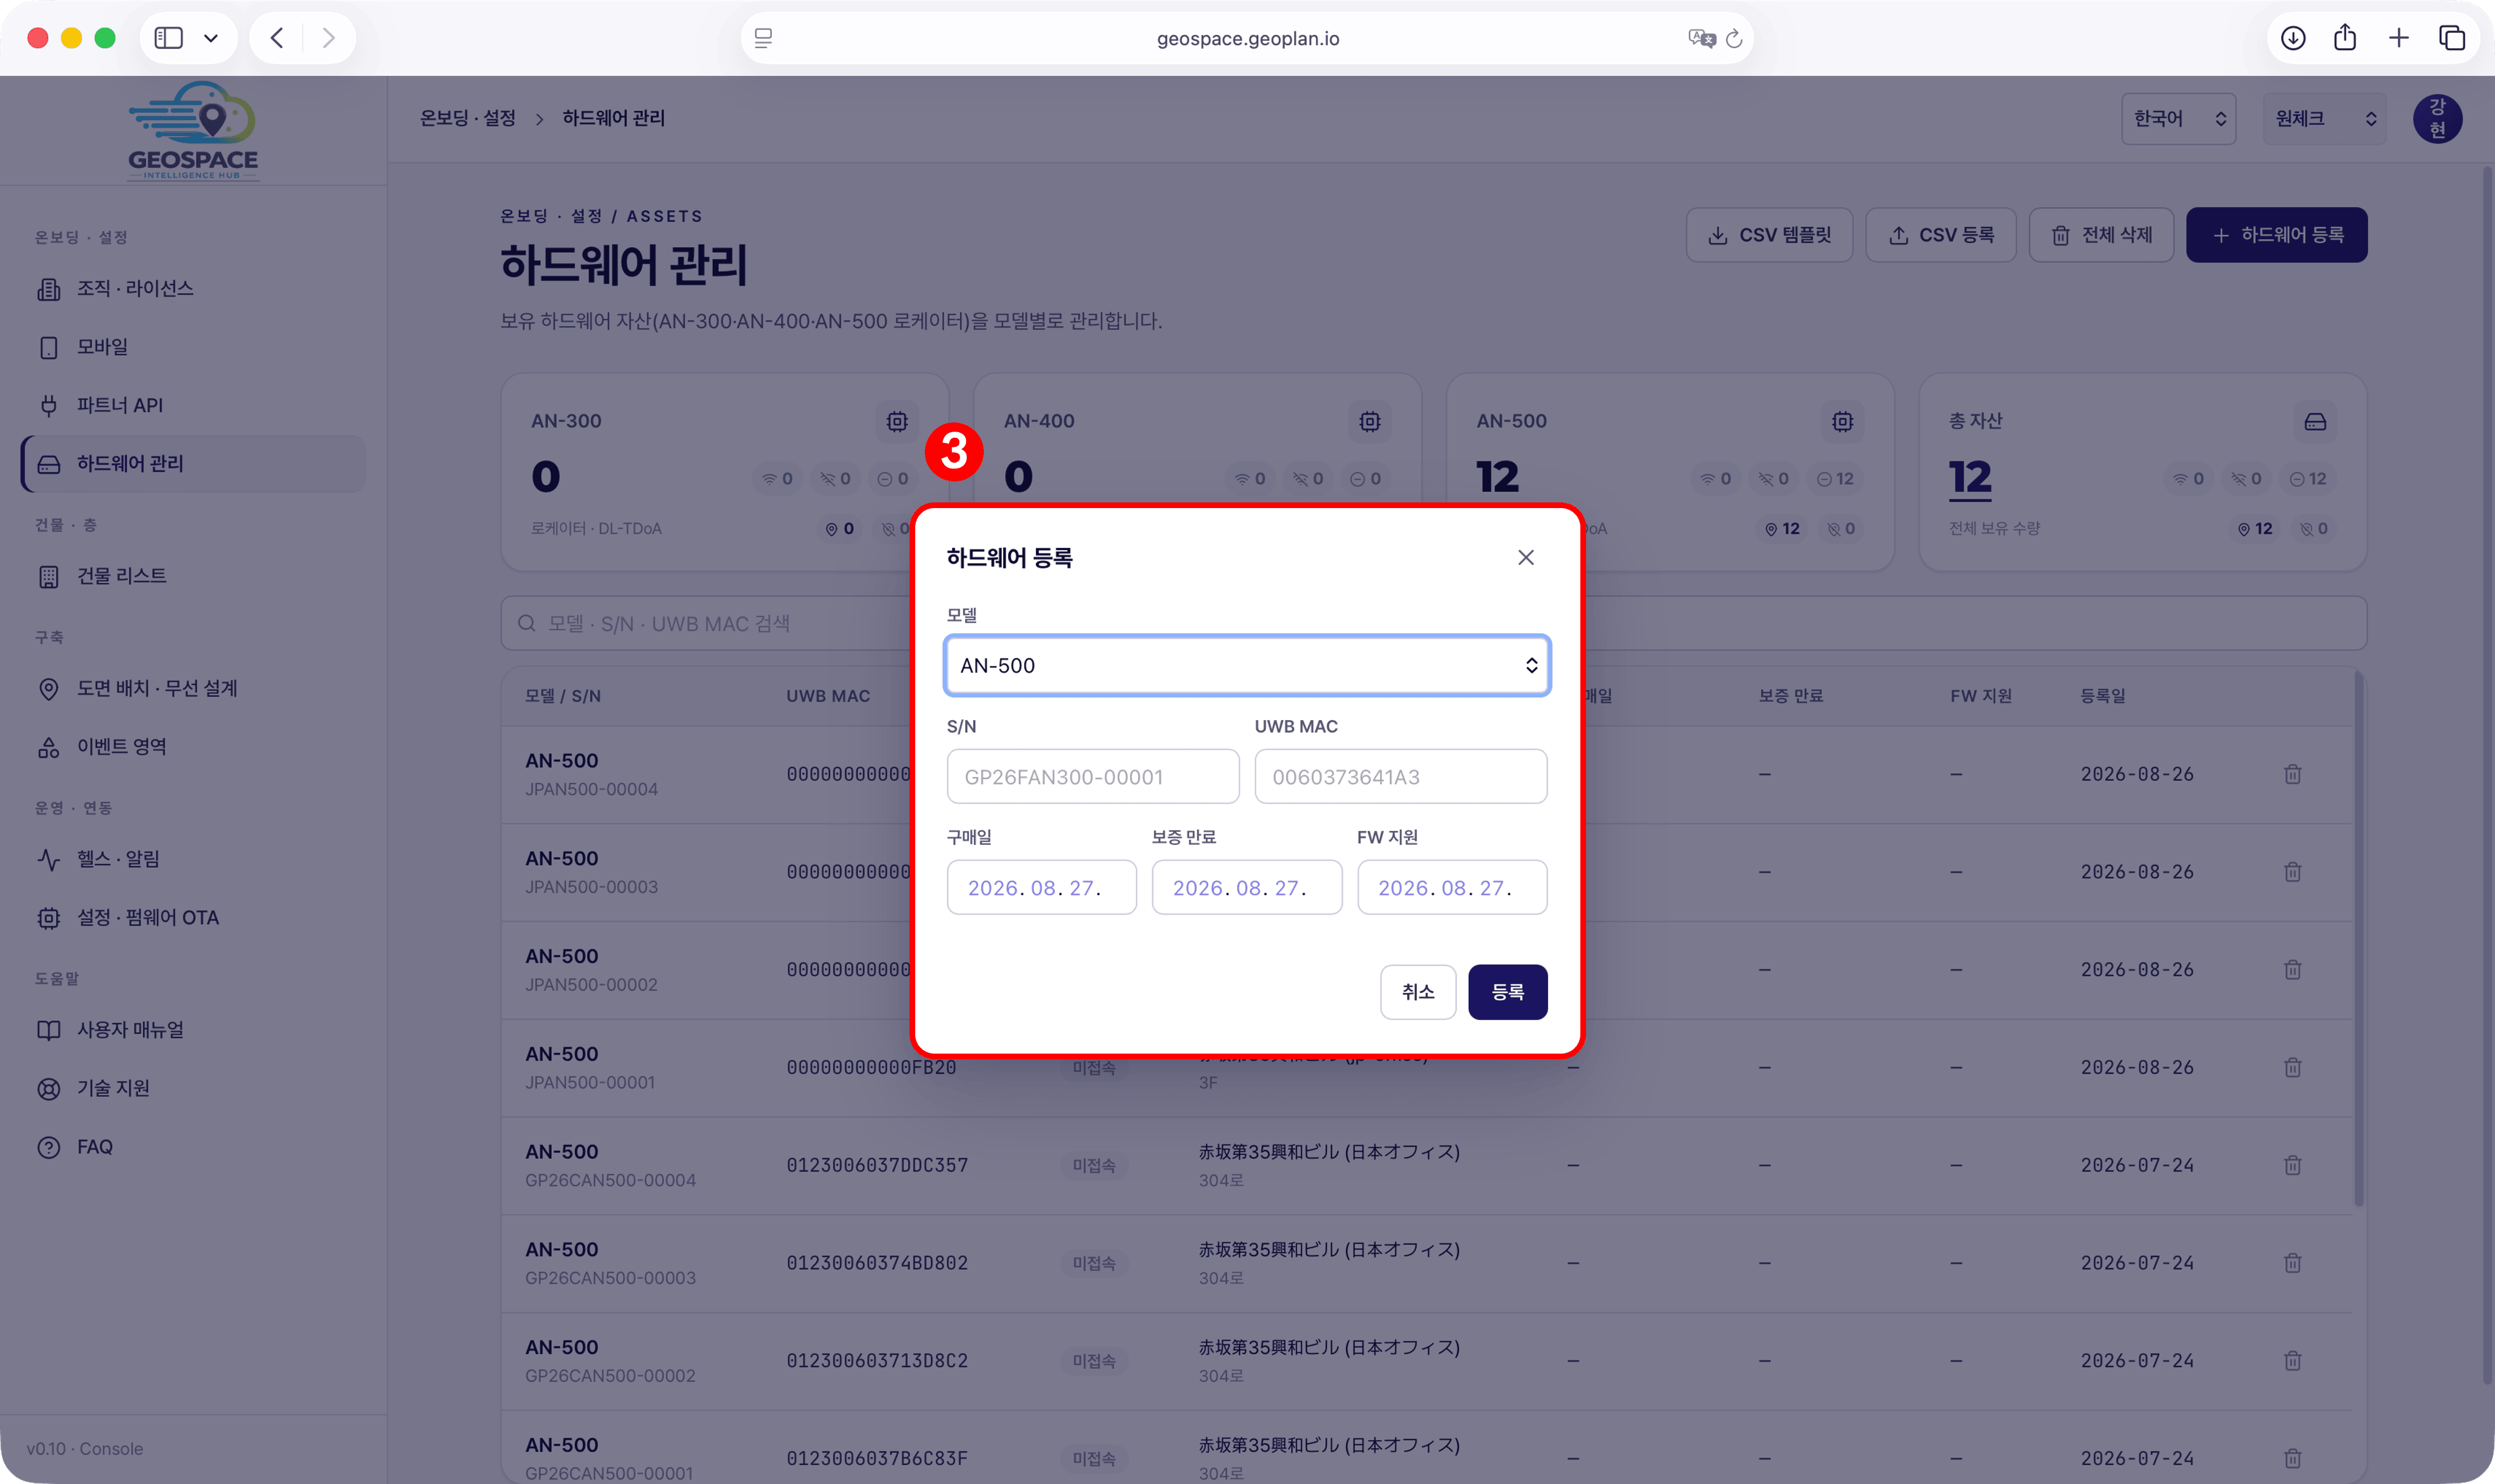Click the 취소 button
This screenshot has height=1484, width=2495.
1417,991
